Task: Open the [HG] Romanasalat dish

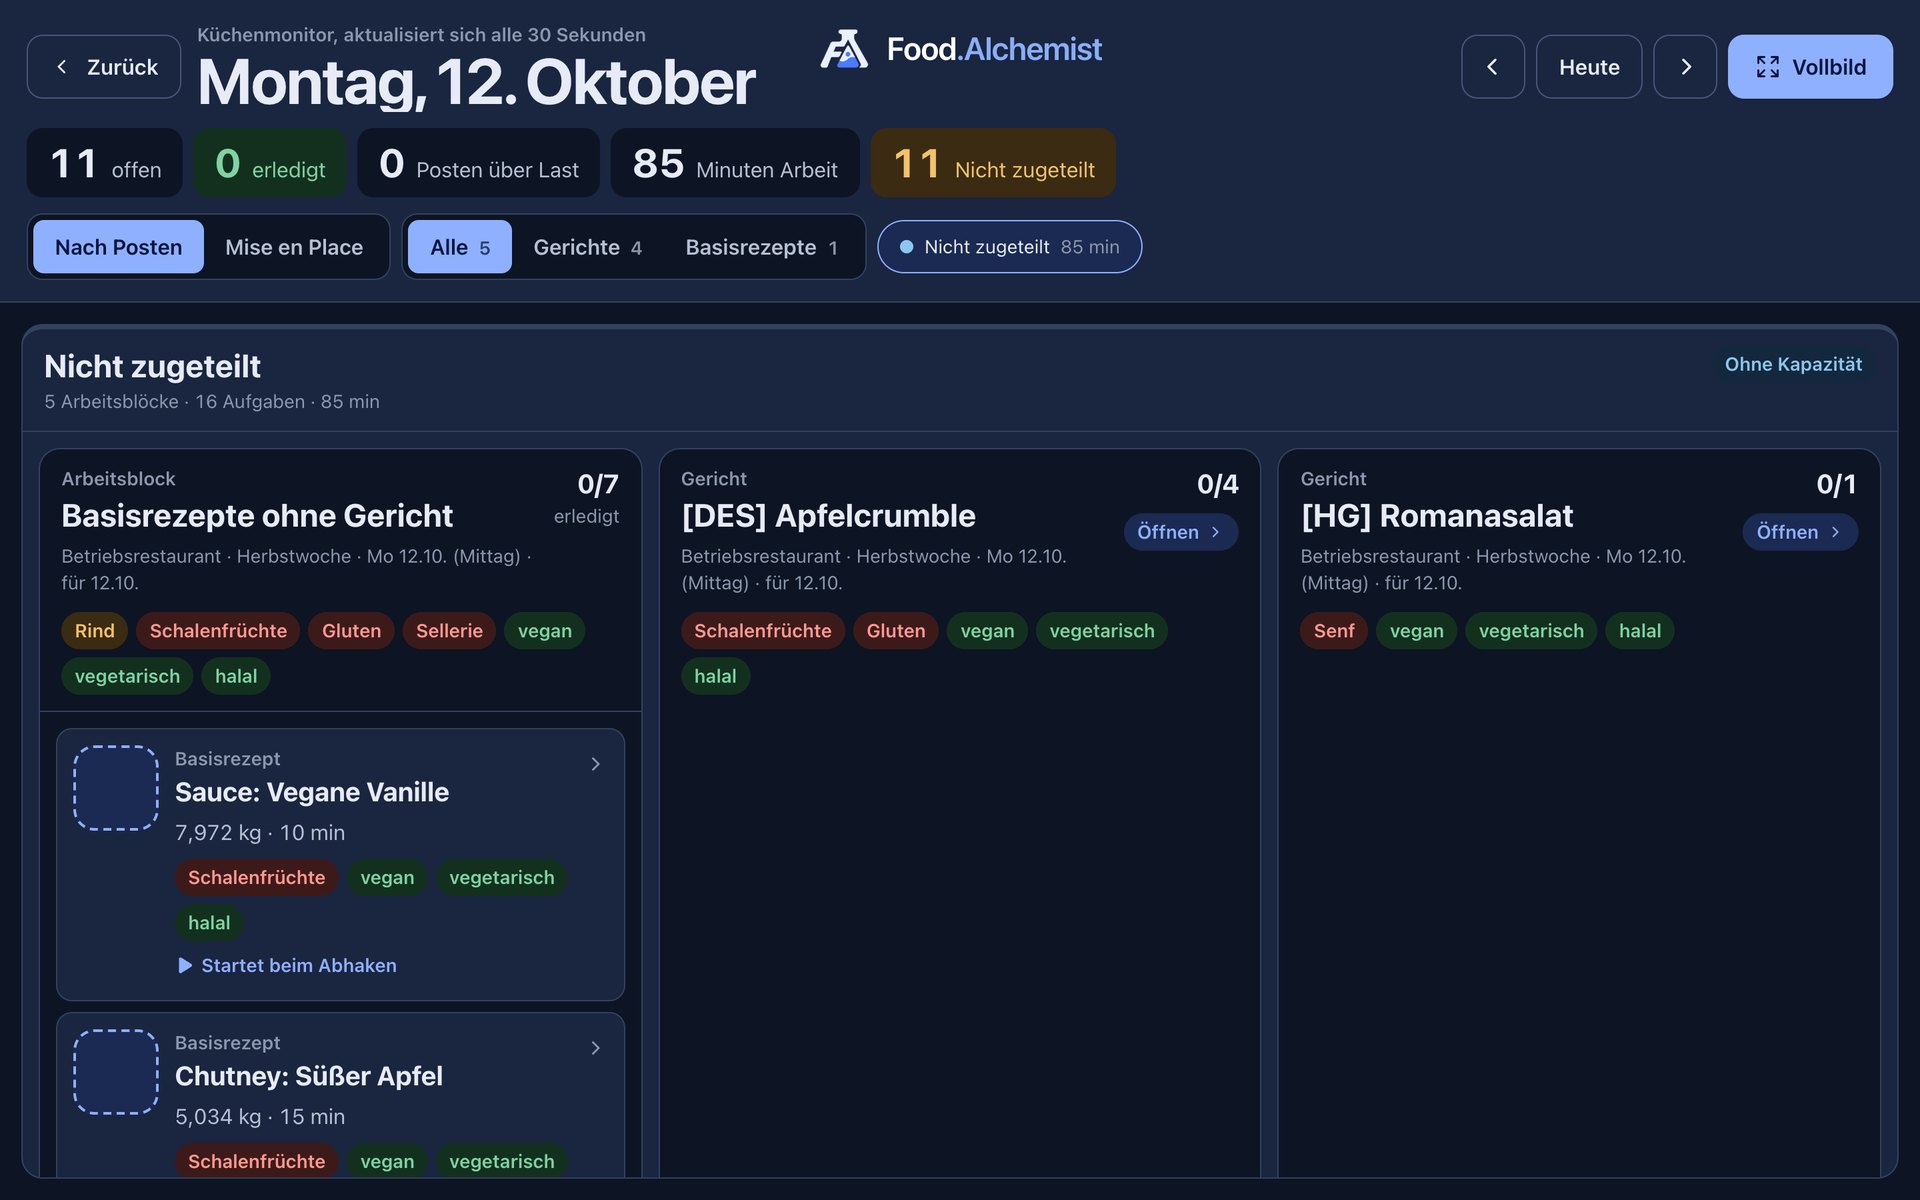Action: click(x=1800, y=532)
